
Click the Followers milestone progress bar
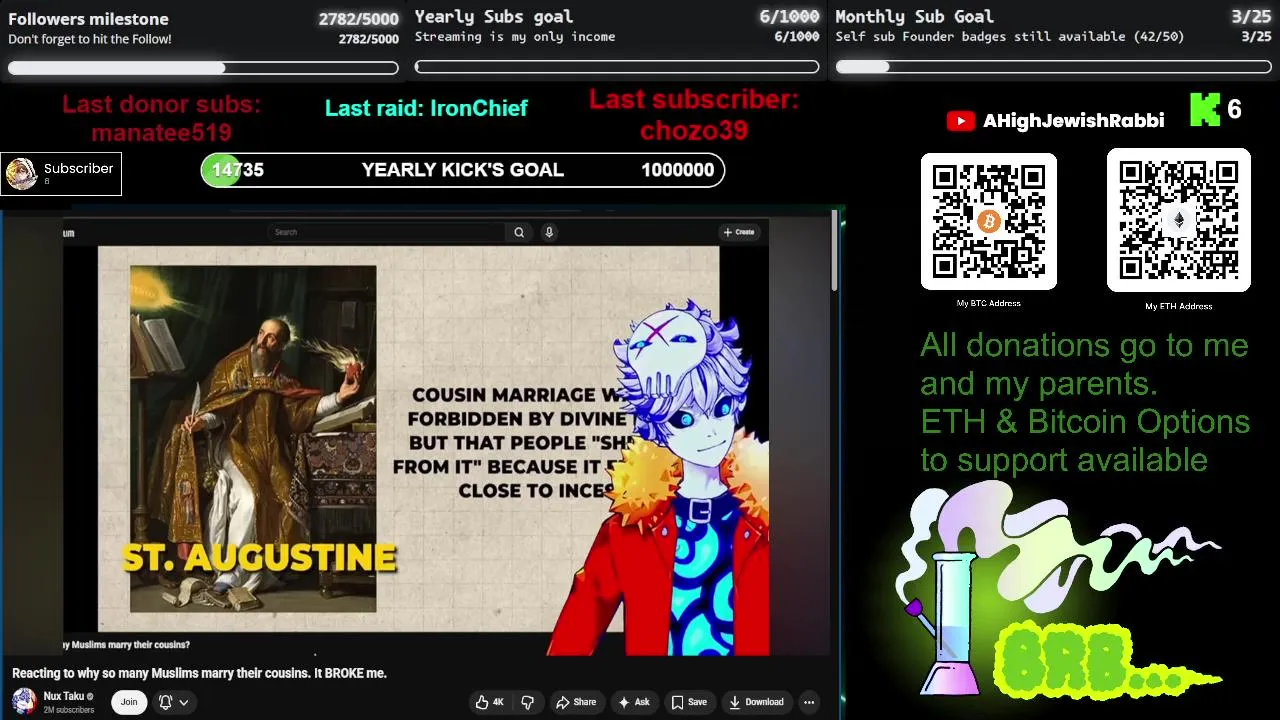click(203, 68)
